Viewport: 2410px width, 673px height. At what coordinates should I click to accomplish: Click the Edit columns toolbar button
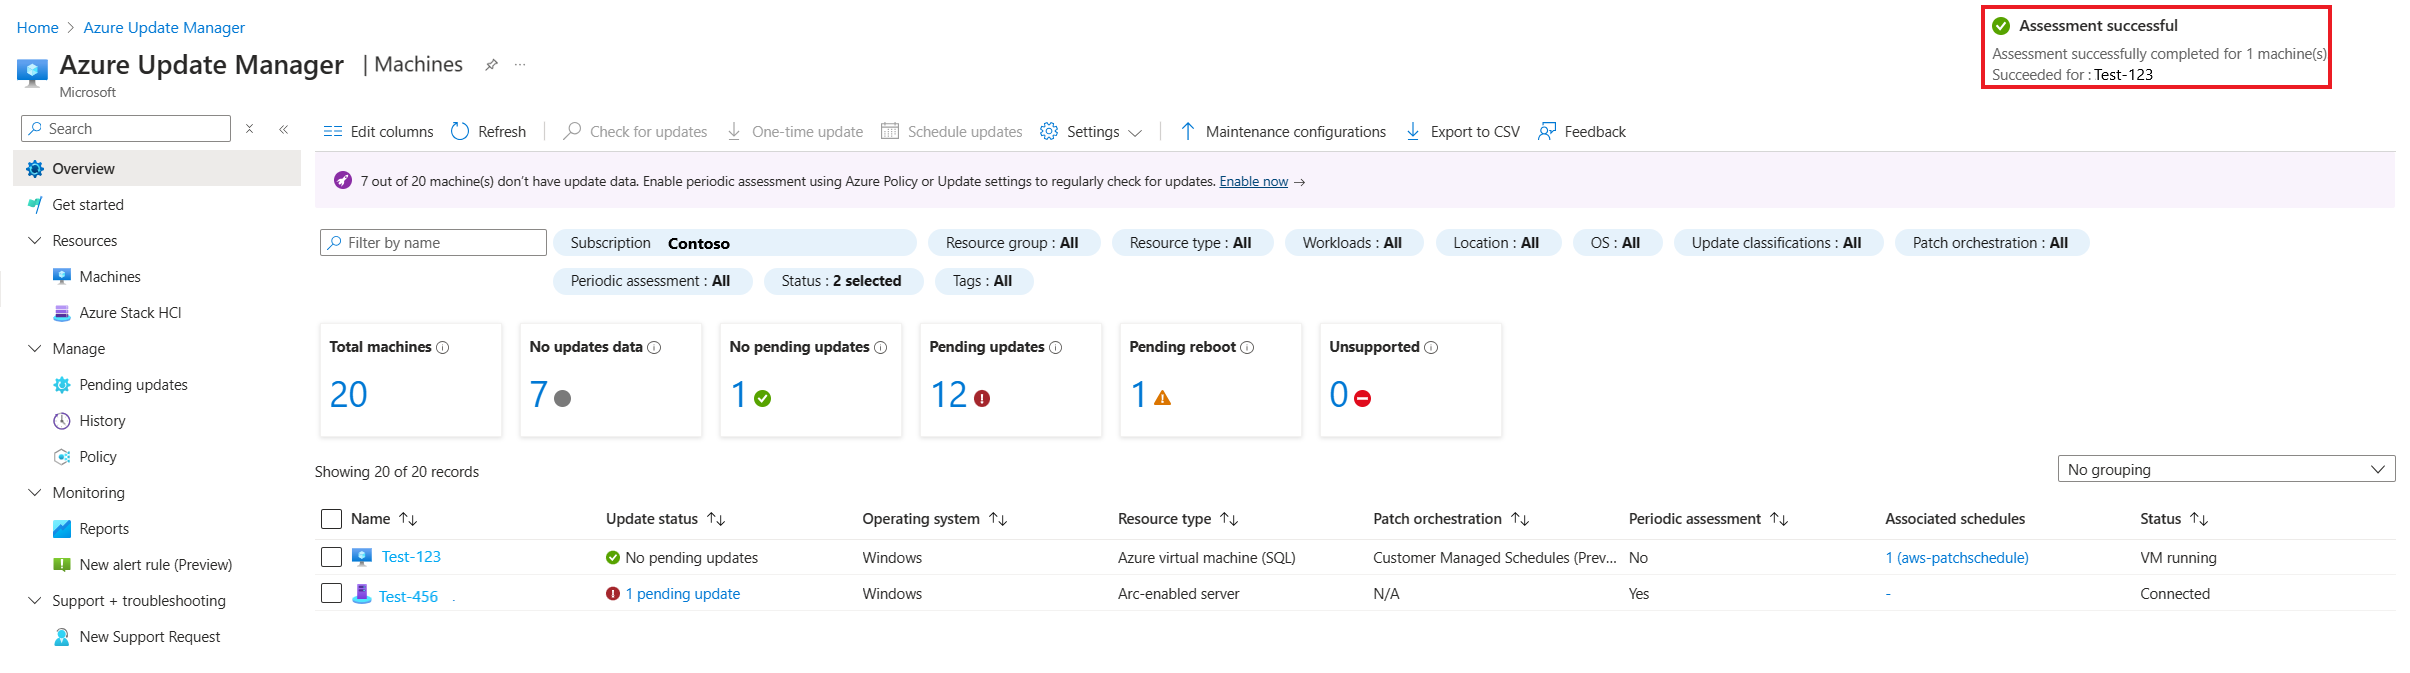tap(378, 132)
